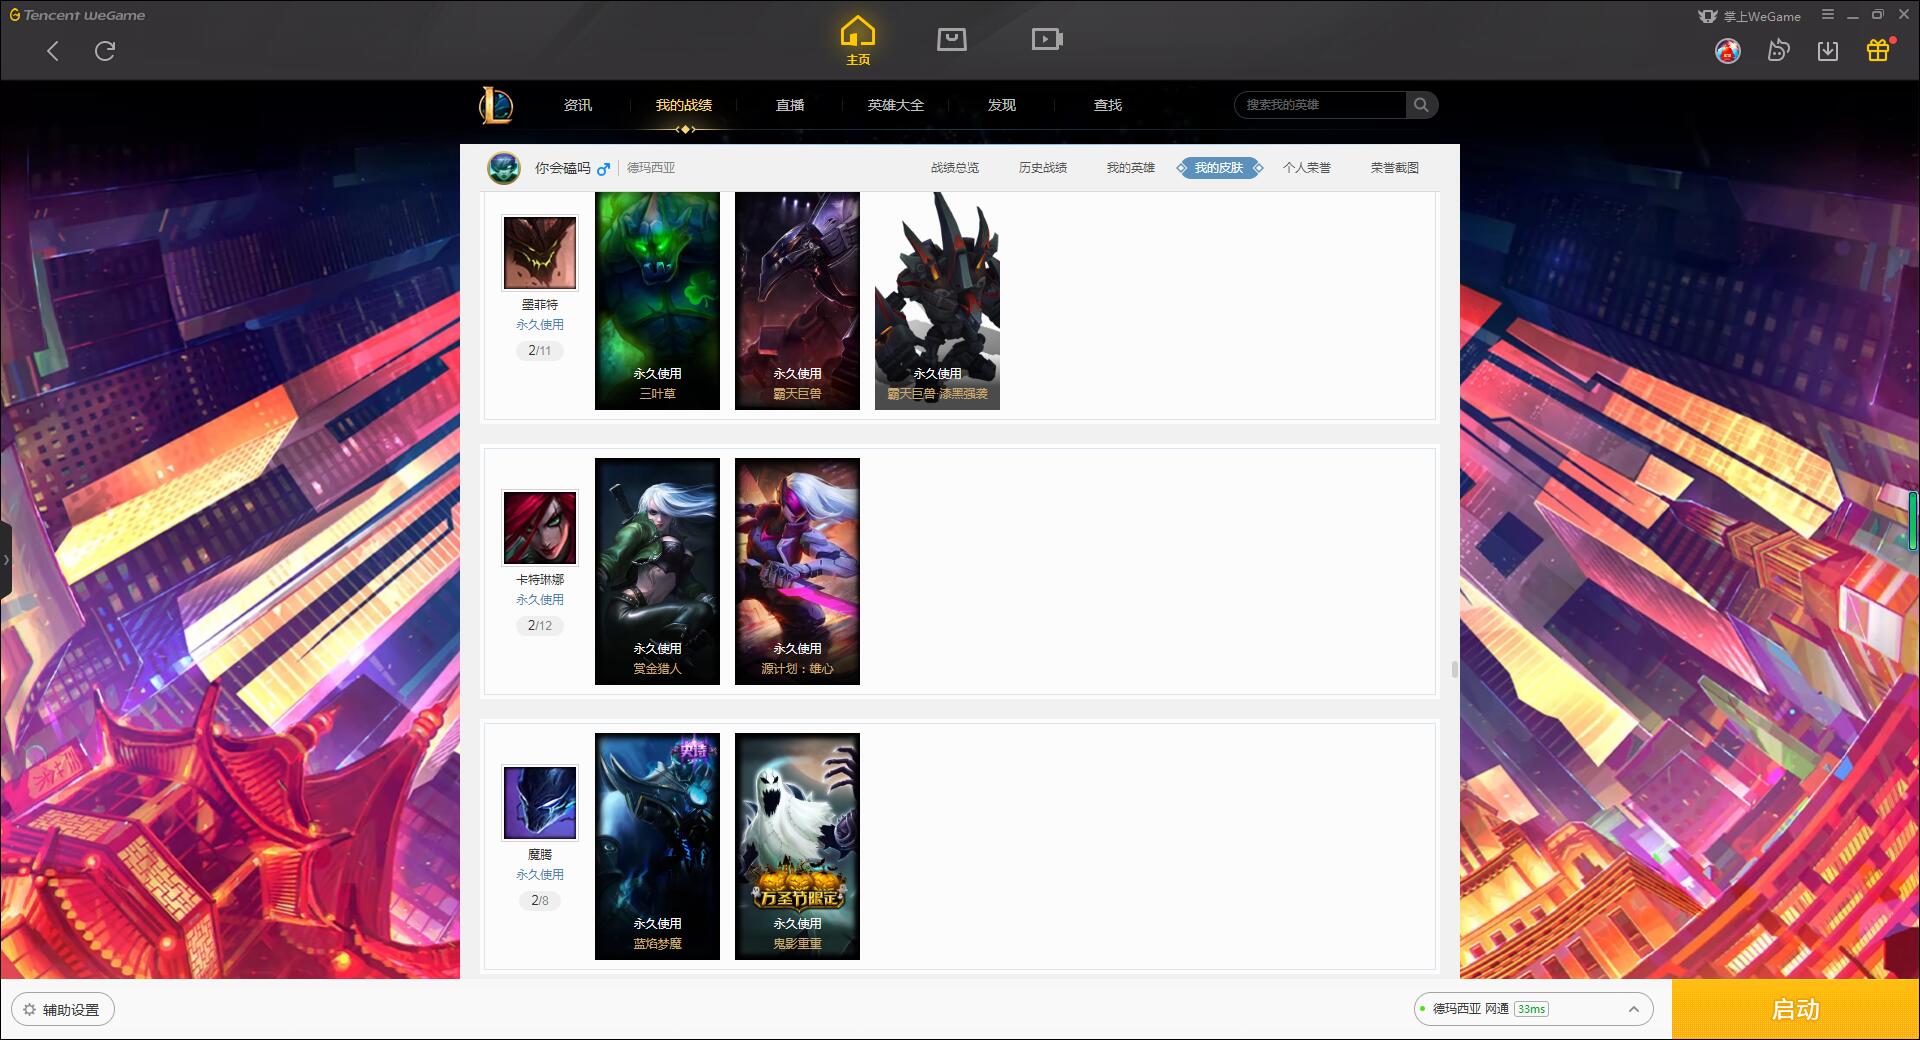1920x1040 pixels.
Task: Switch to 历史战绩 sub-tab
Action: coord(1043,168)
